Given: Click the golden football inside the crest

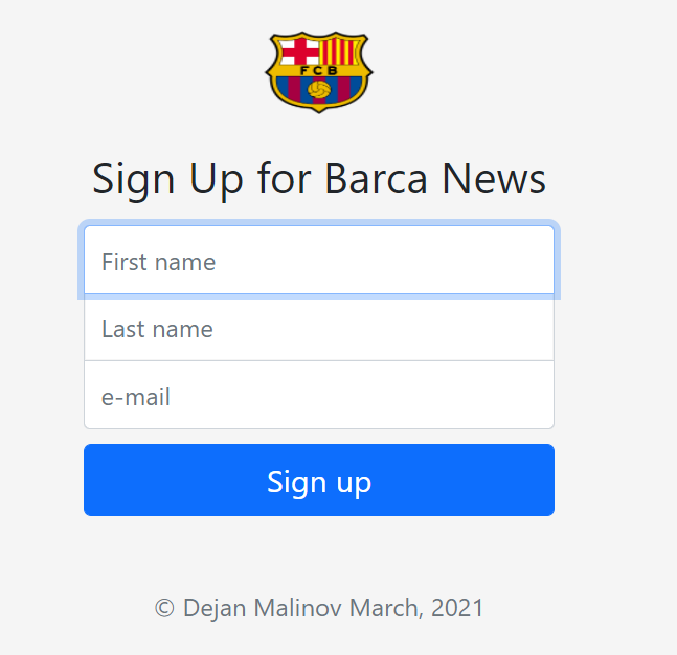Looking at the screenshot, I should click(x=320, y=90).
